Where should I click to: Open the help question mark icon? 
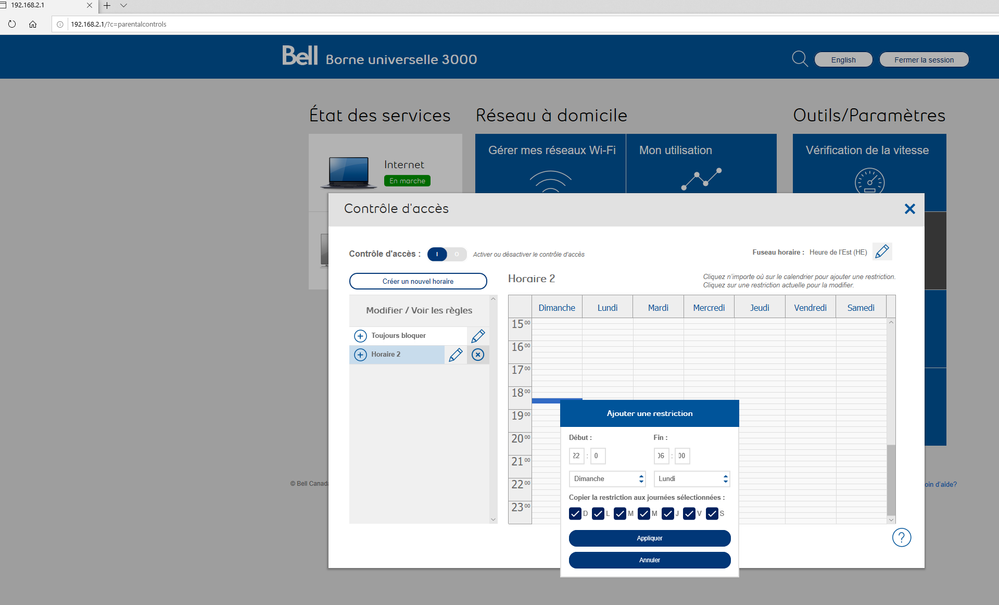pos(901,538)
